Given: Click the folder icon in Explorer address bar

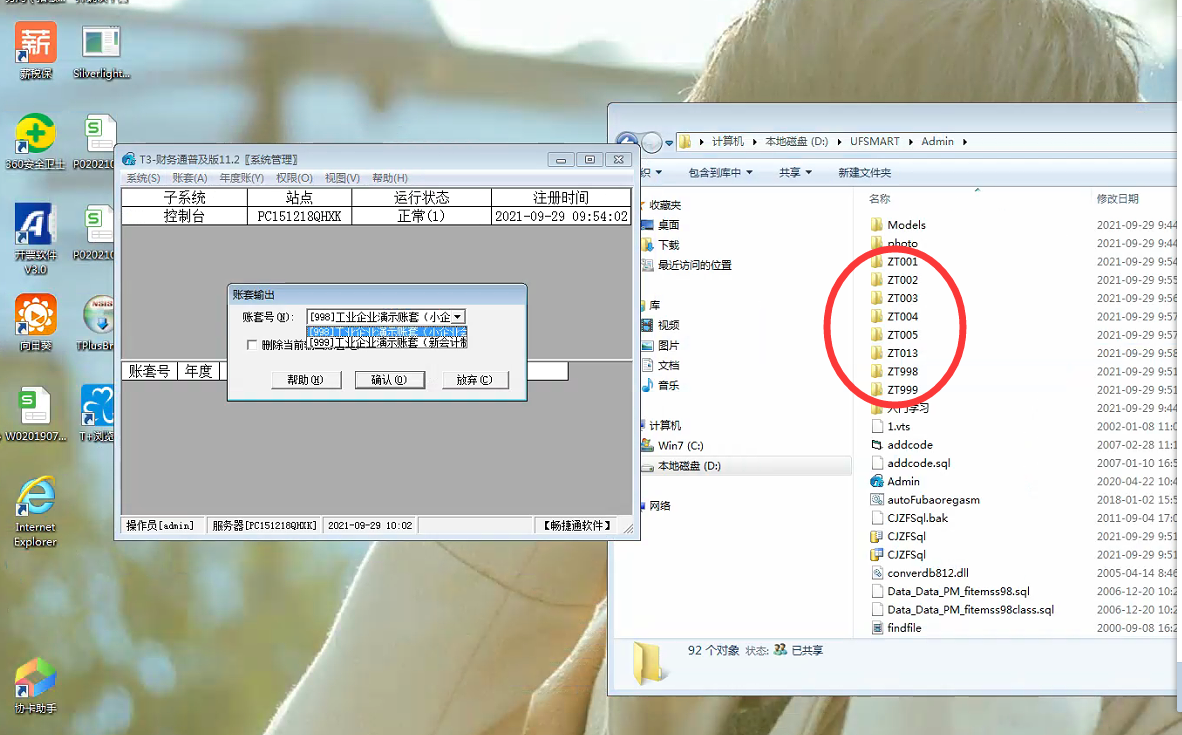Looking at the screenshot, I should click(685, 141).
